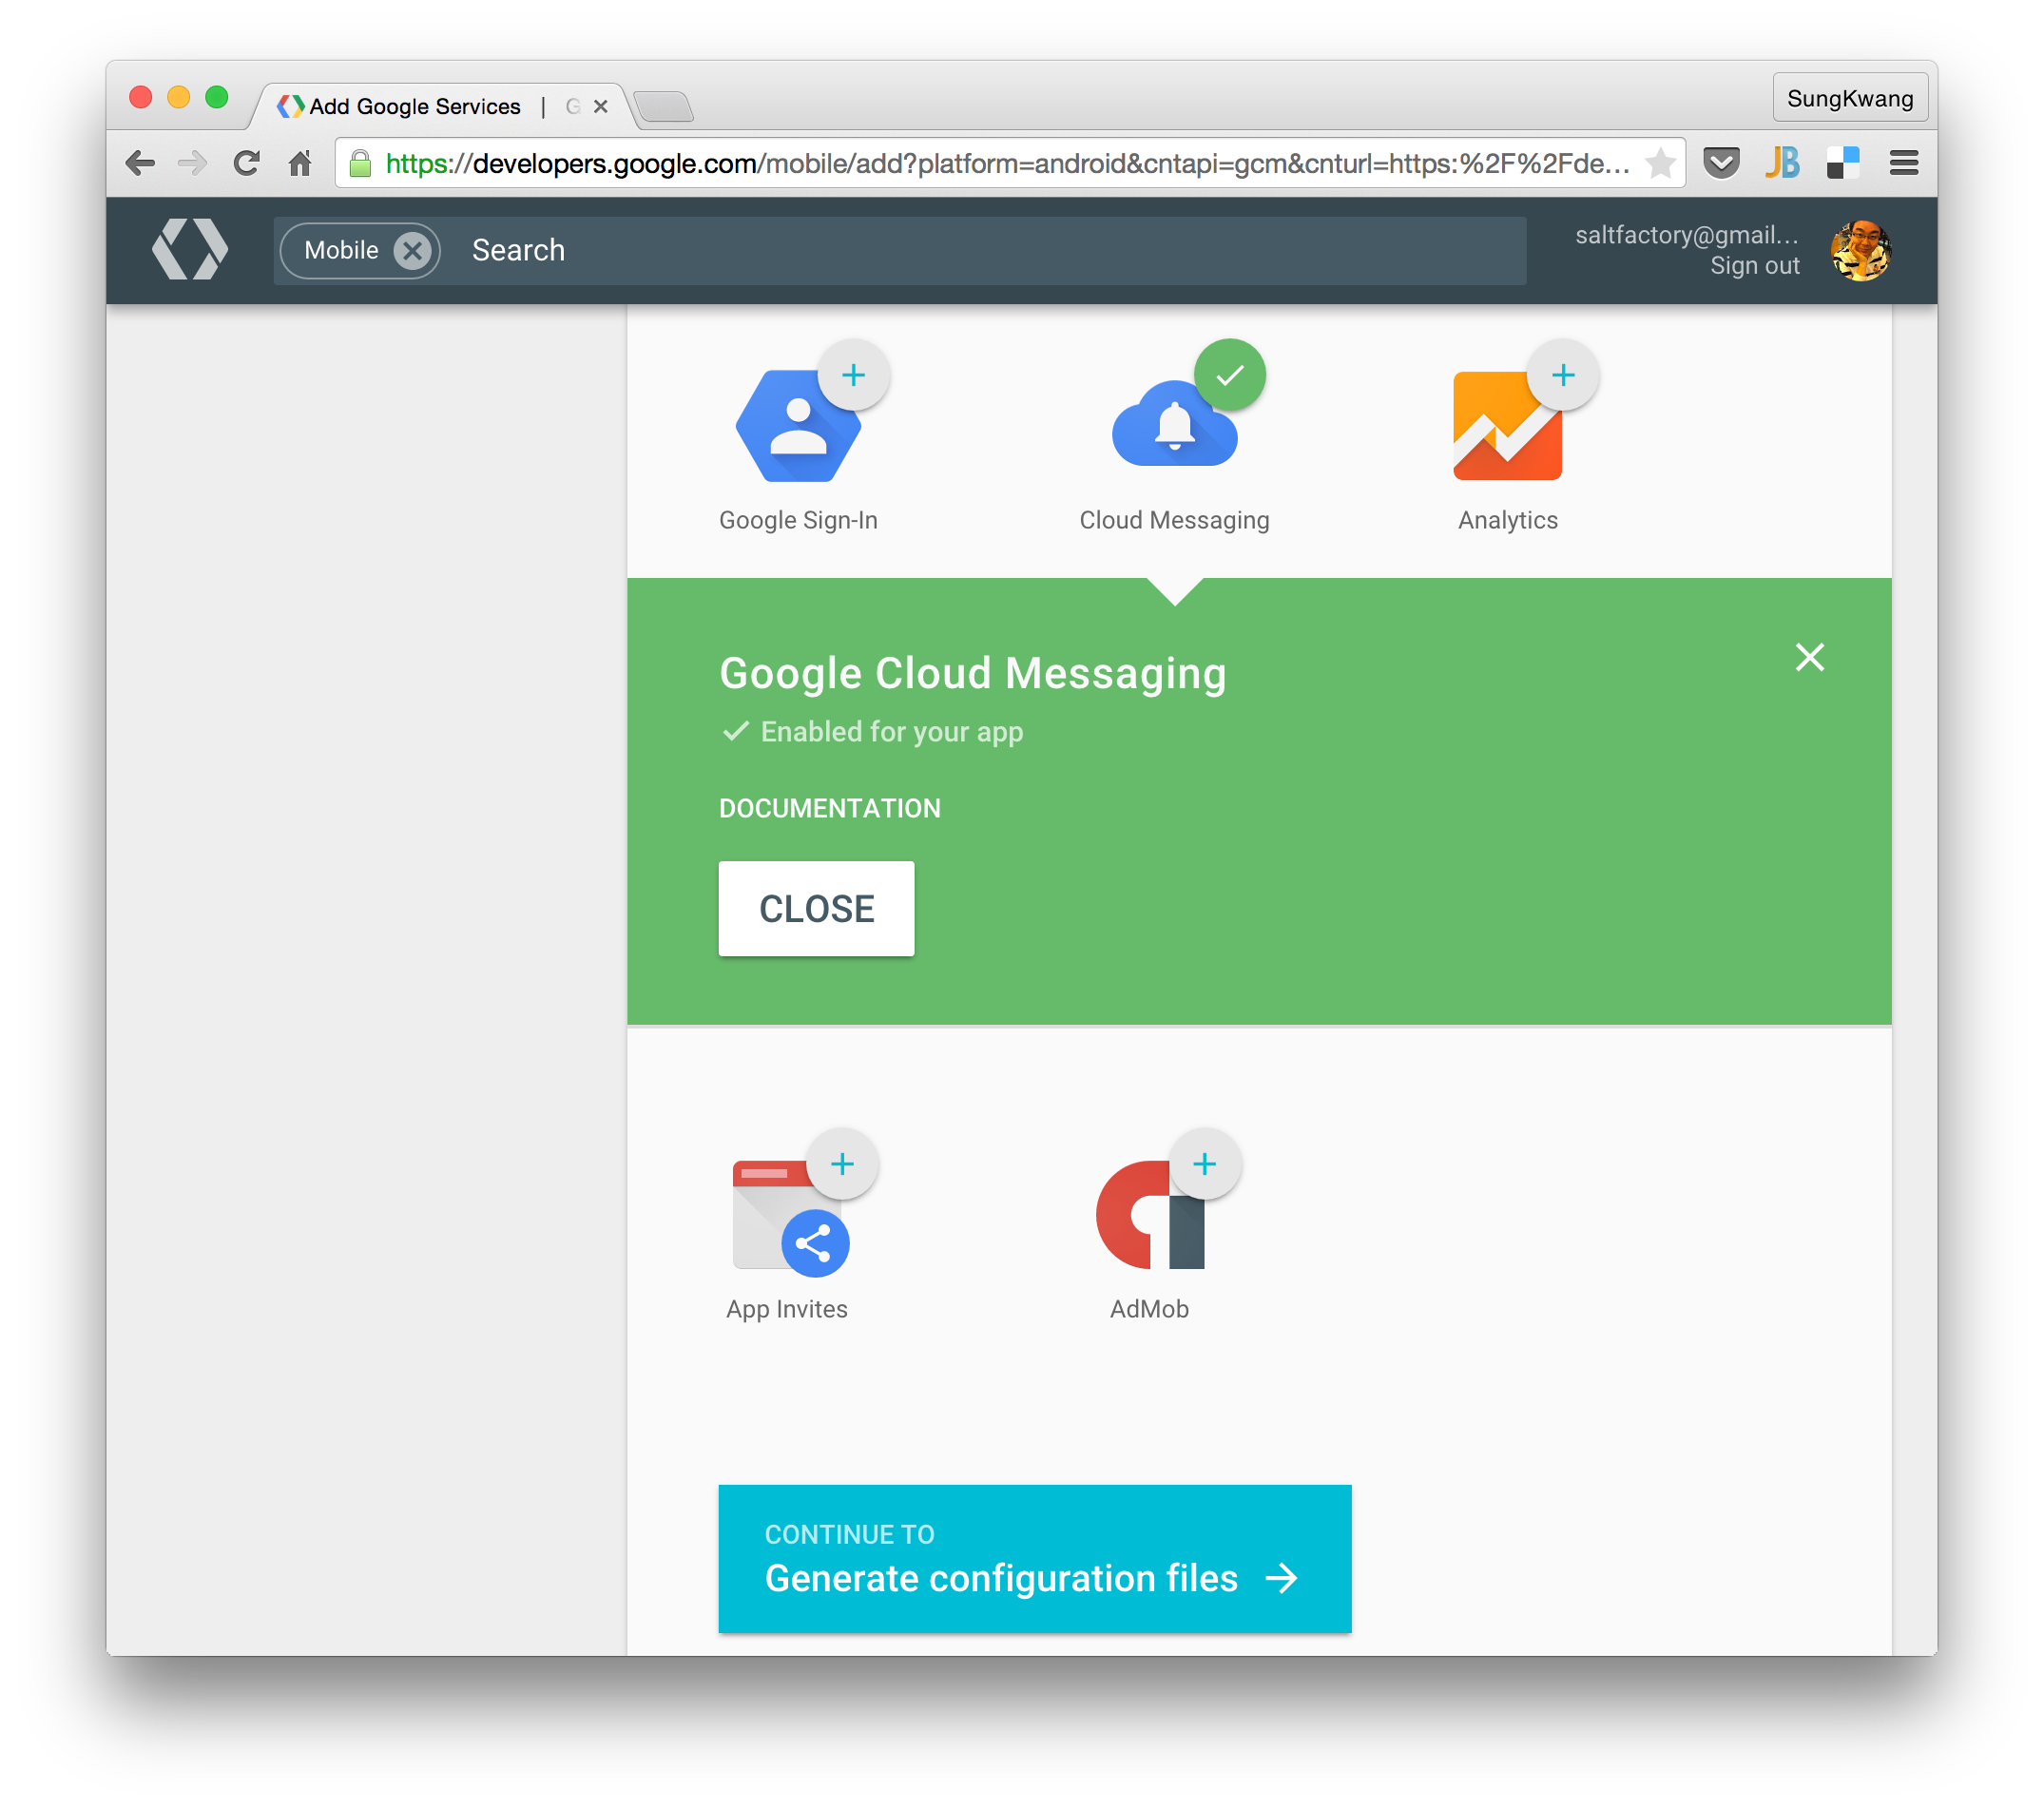Click the checkmark enabled status indicator
Screen dimensions: 2044x1808
(739, 731)
